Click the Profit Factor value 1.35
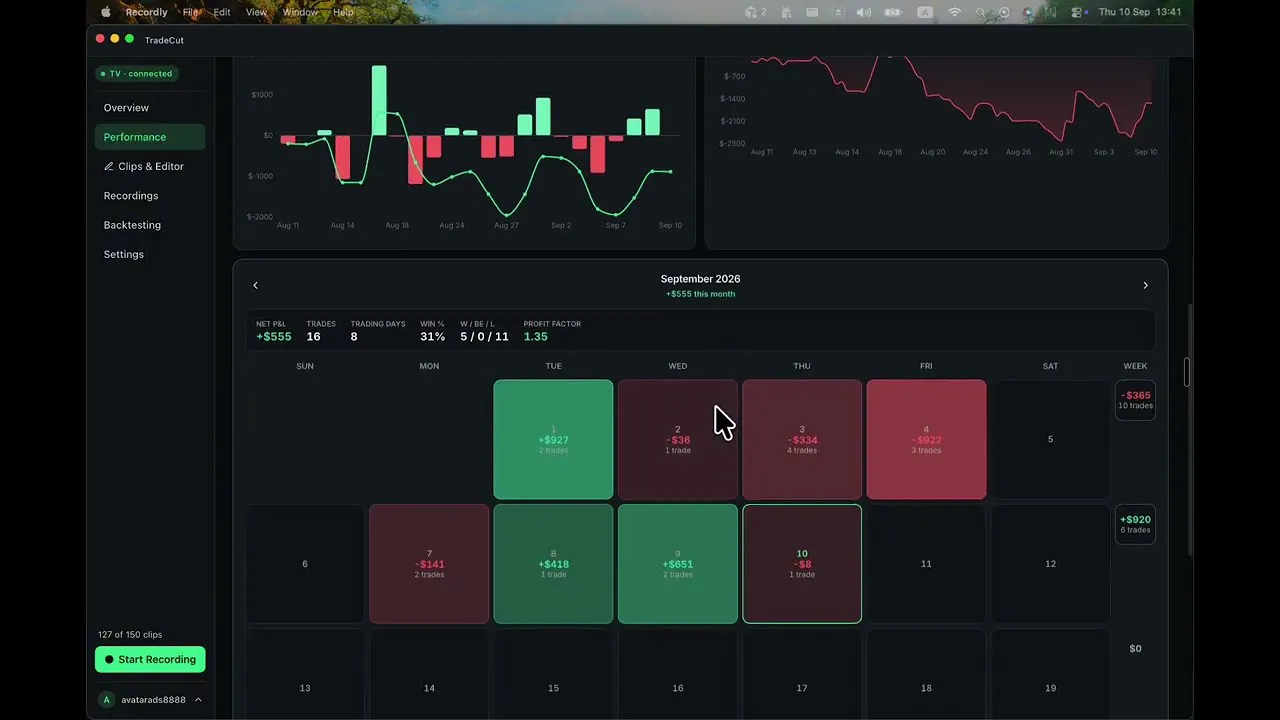Image resolution: width=1280 pixels, height=720 pixels. (x=536, y=337)
